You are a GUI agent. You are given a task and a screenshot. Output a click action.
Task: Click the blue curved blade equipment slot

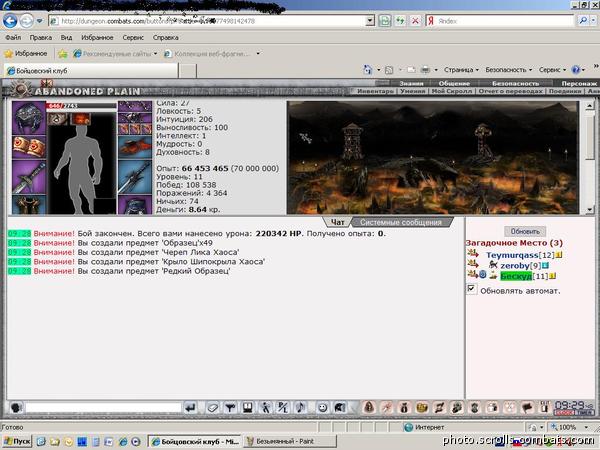pos(135,177)
